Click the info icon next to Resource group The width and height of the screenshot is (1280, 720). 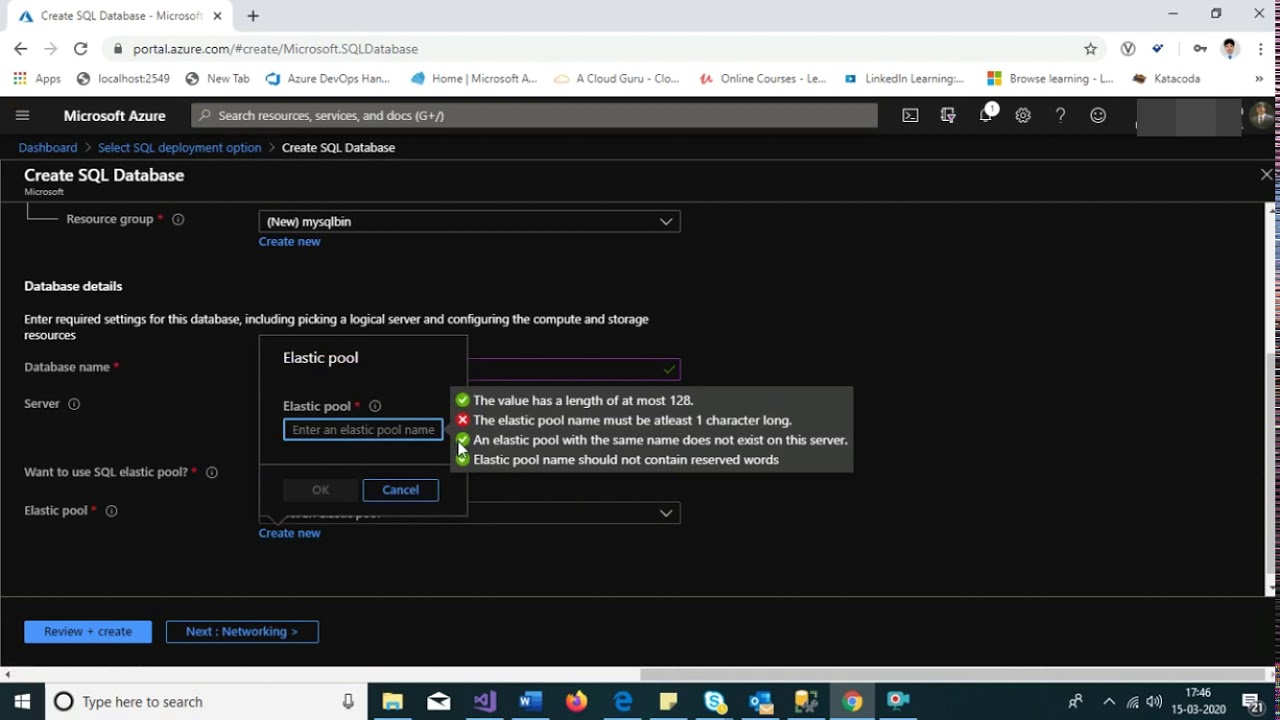pyautogui.click(x=178, y=219)
